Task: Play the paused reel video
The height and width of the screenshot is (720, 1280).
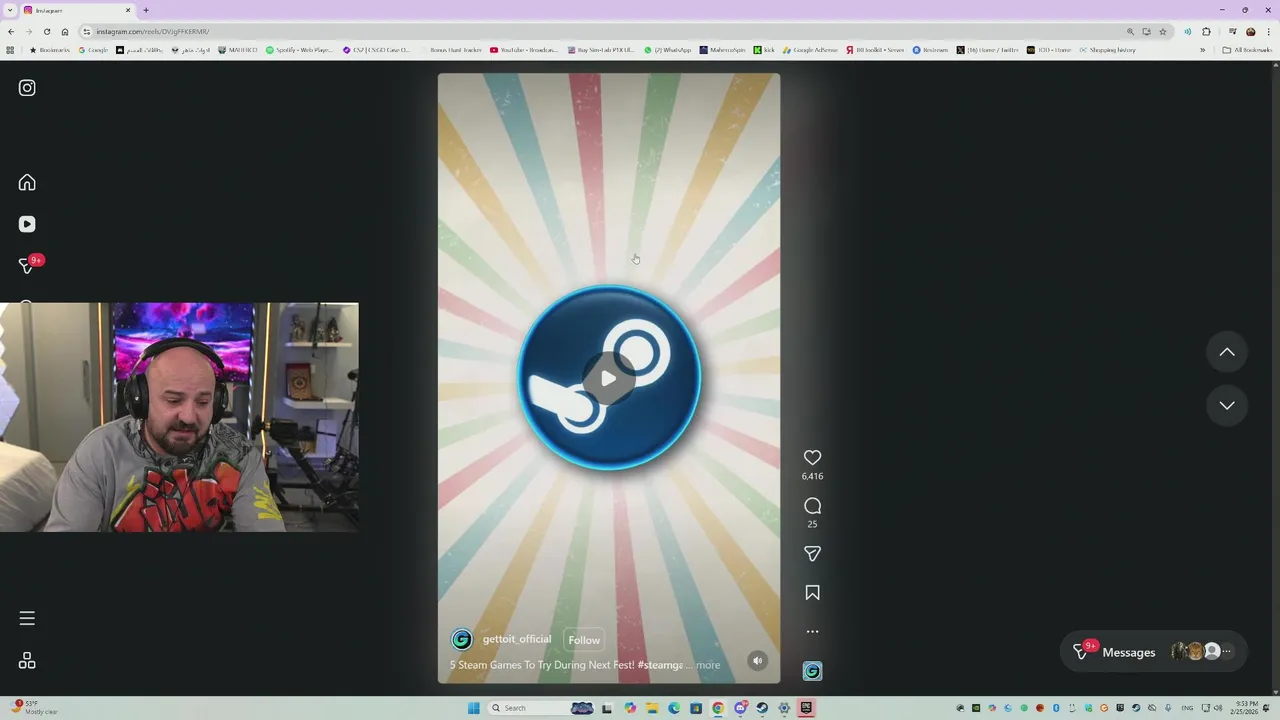Action: click(x=608, y=378)
